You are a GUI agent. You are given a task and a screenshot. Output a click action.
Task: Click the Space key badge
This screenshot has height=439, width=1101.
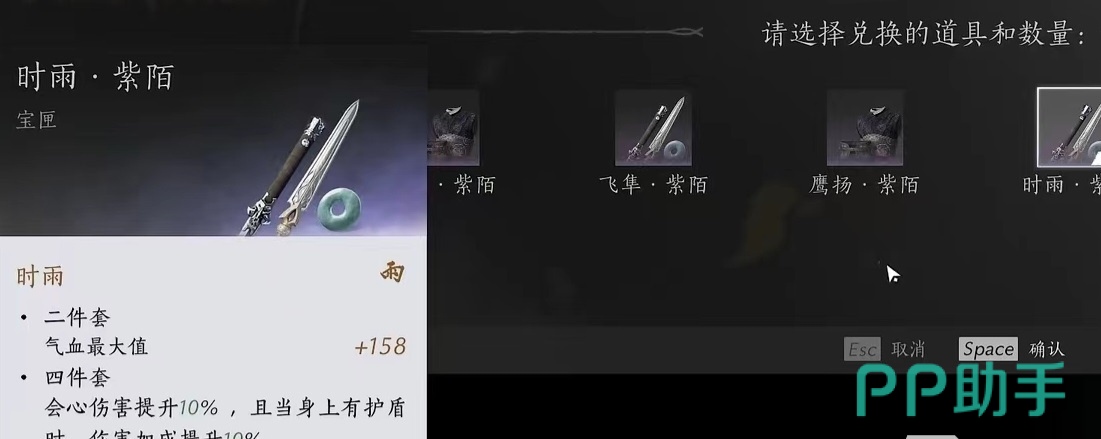989,349
